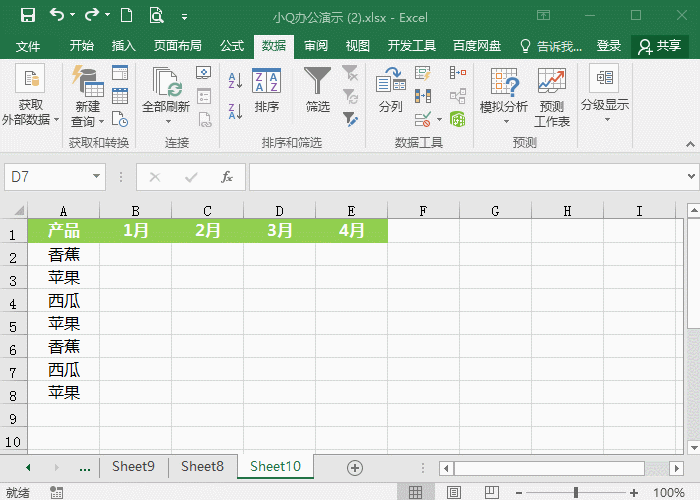
Task: Click the Save icon in quick access toolbar
Action: 27,16
